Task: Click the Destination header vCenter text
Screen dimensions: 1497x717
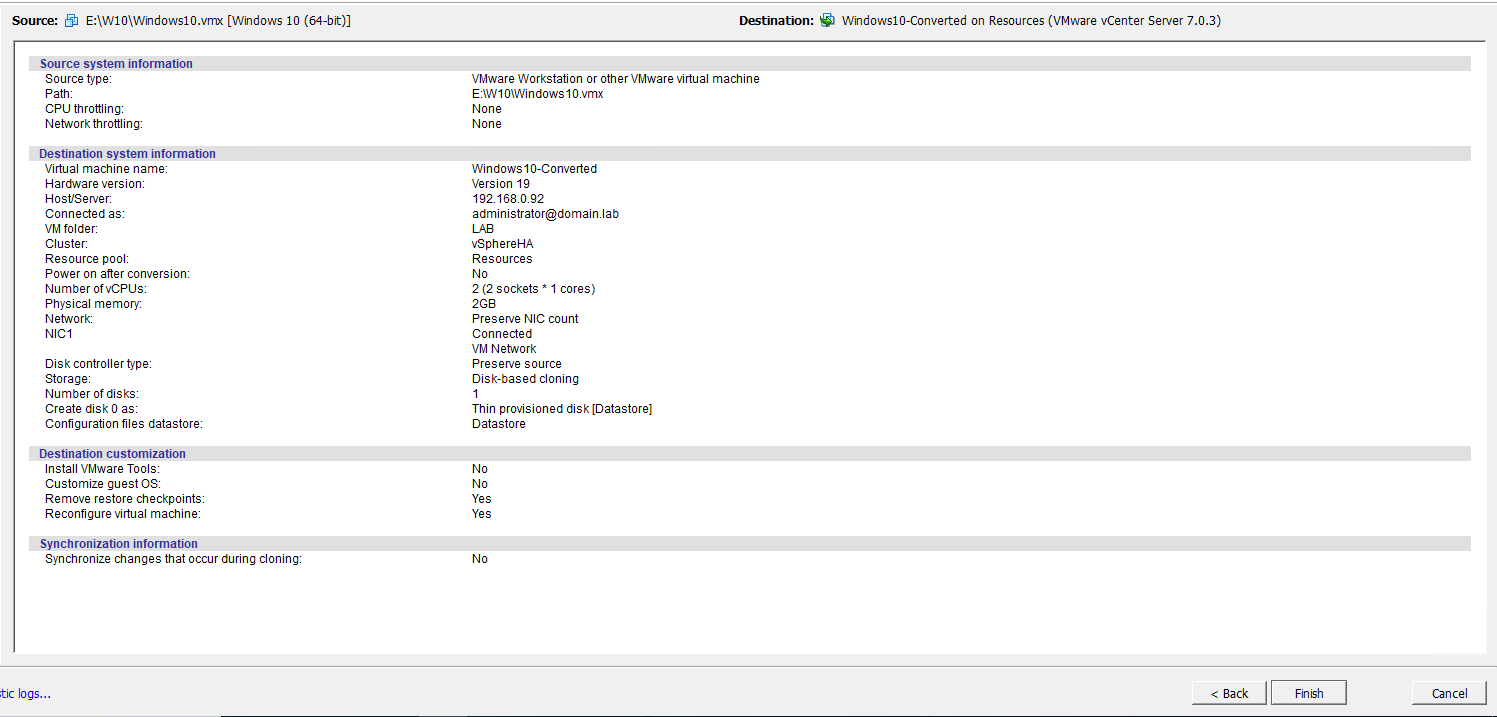Action: 1031,20
